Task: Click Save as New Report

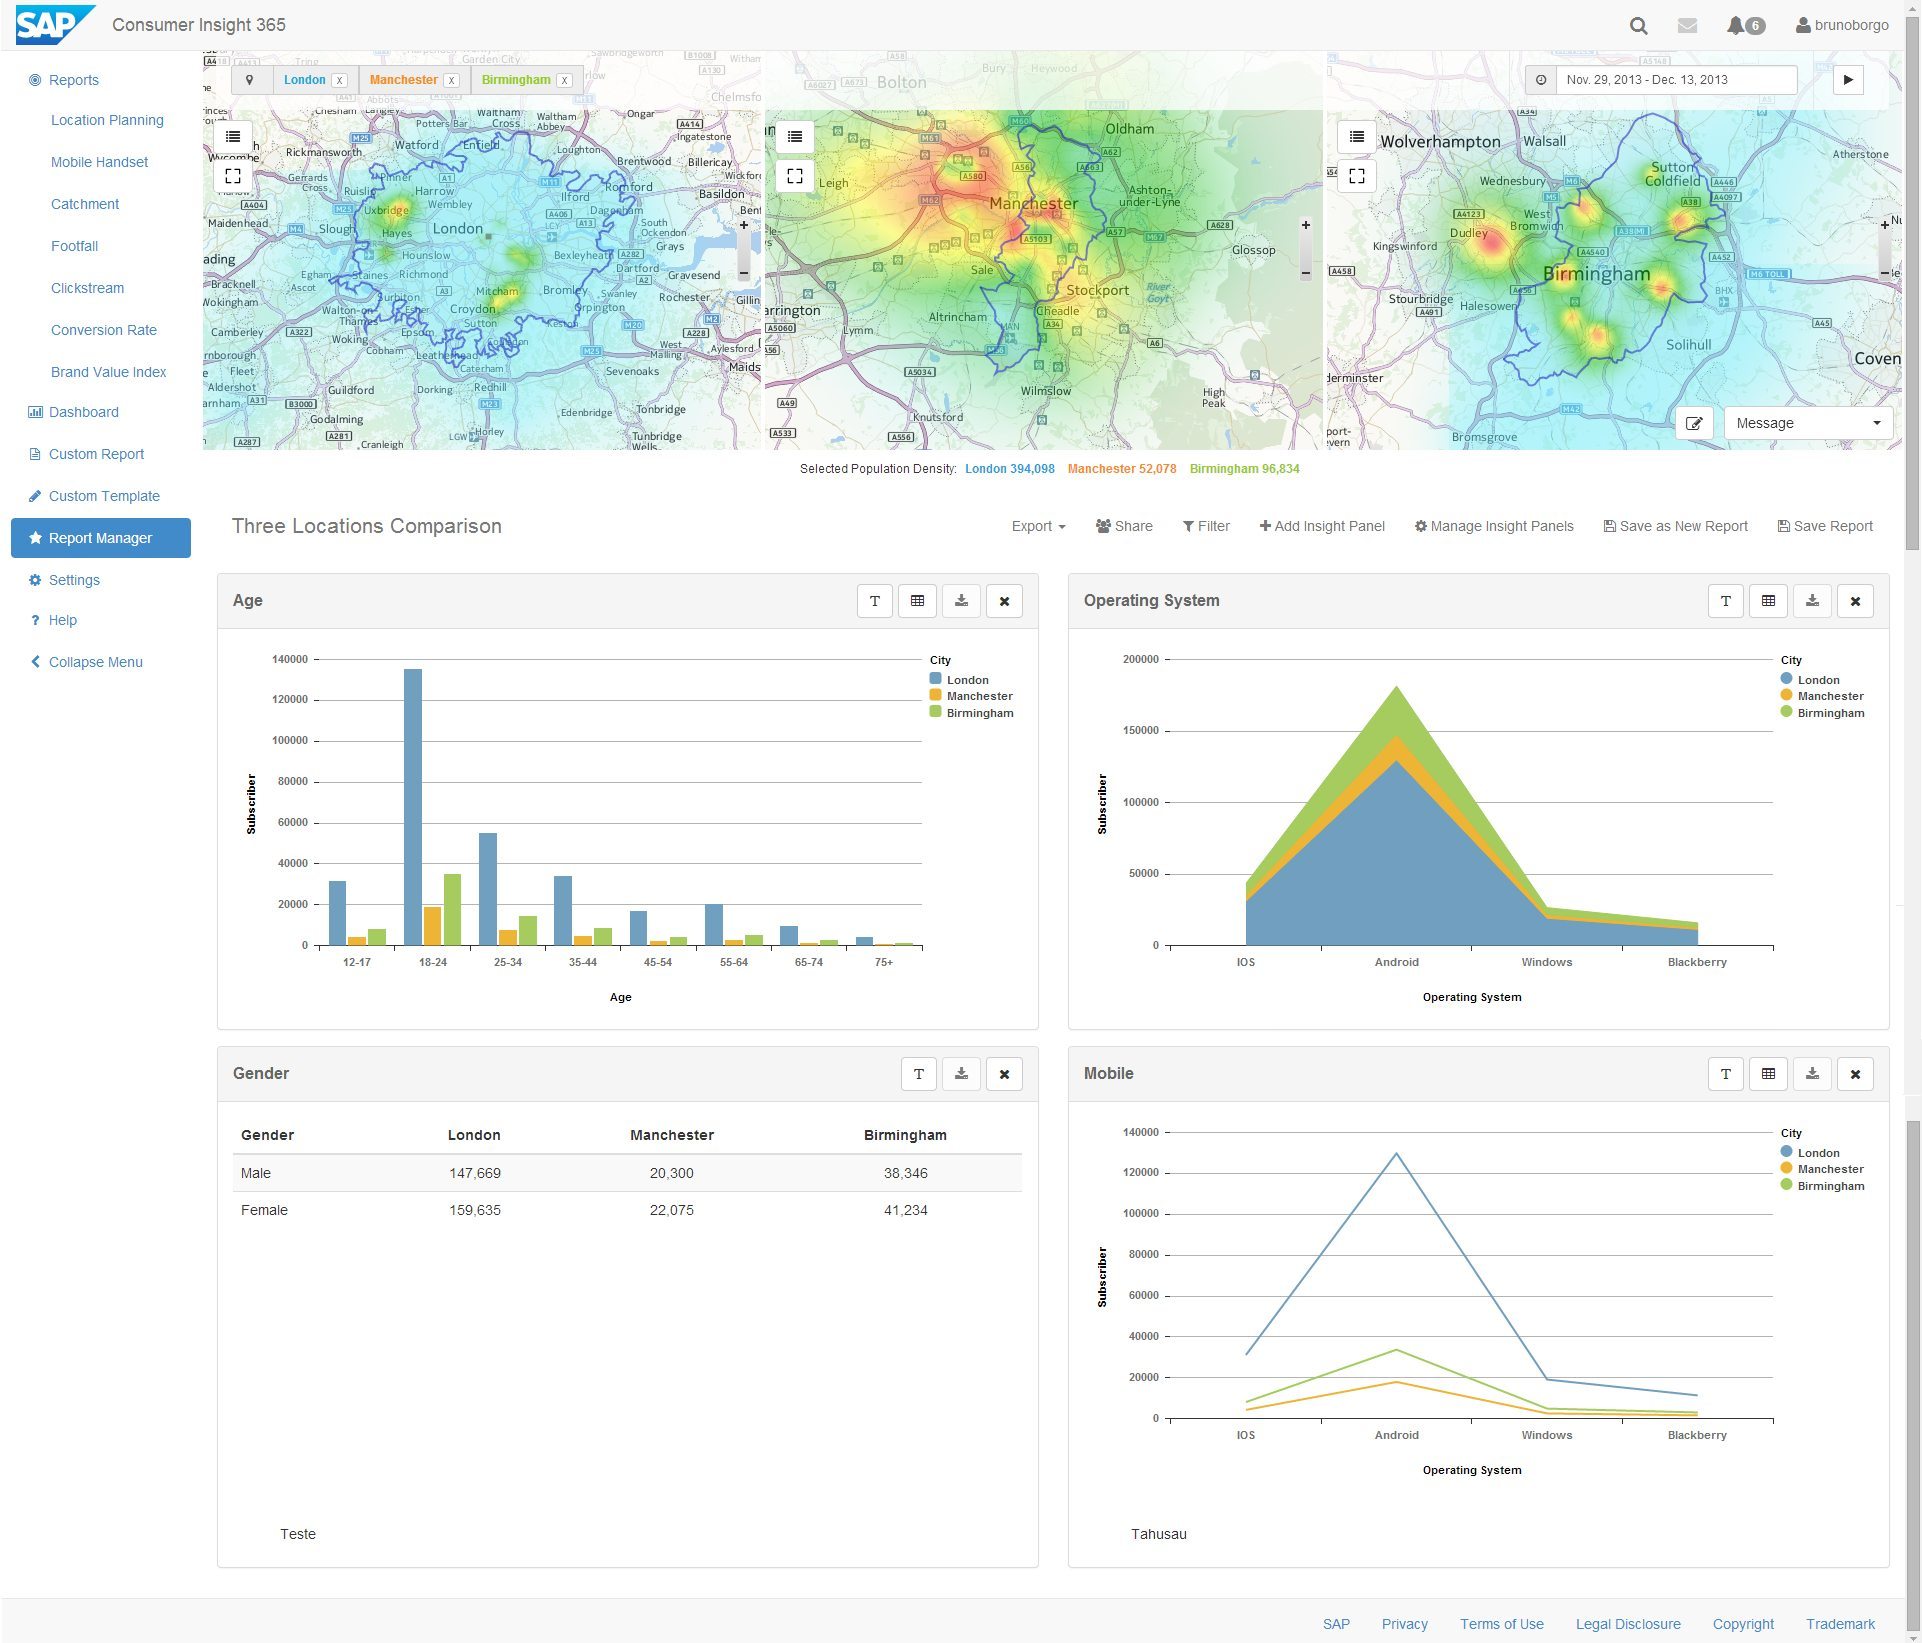Action: pyautogui.click(x=1675, y=526)
